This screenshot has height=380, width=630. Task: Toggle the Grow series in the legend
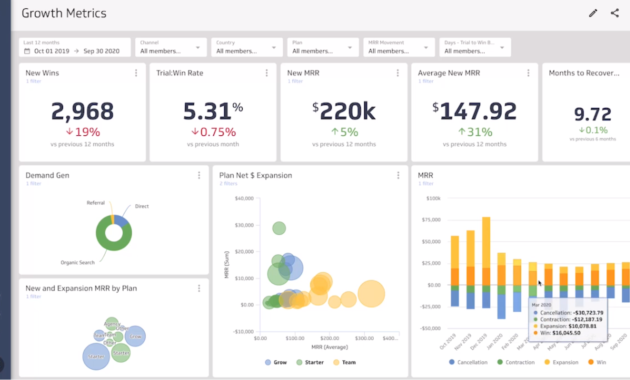[276, 362]
